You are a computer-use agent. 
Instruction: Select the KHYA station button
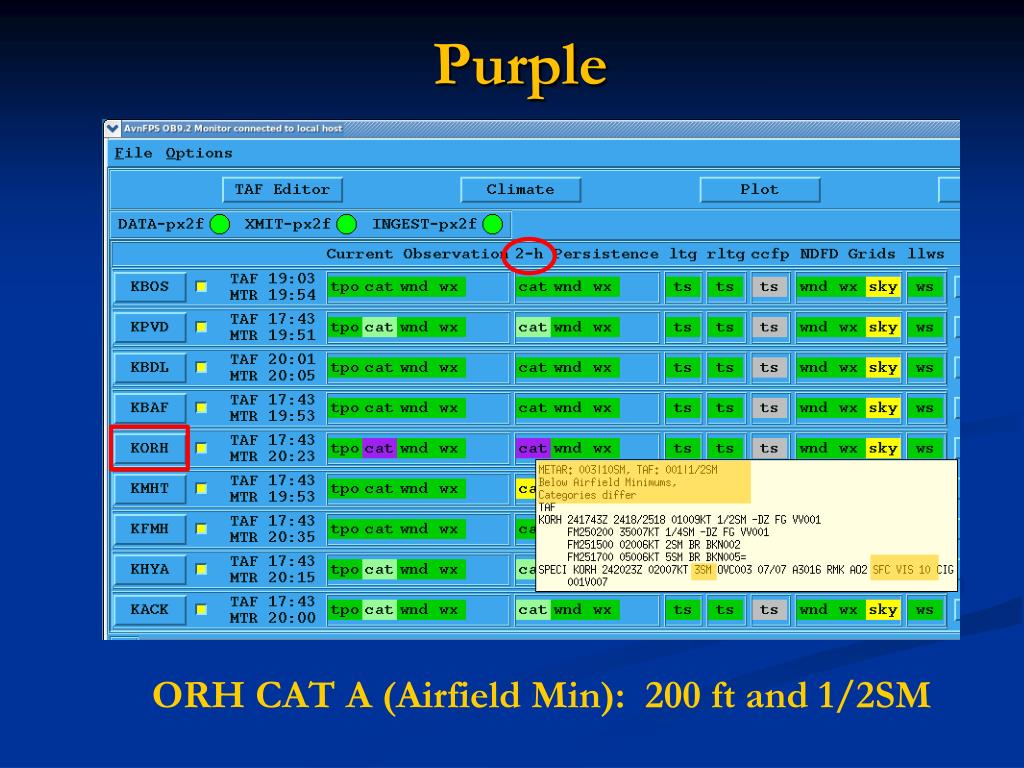(150, 569)
